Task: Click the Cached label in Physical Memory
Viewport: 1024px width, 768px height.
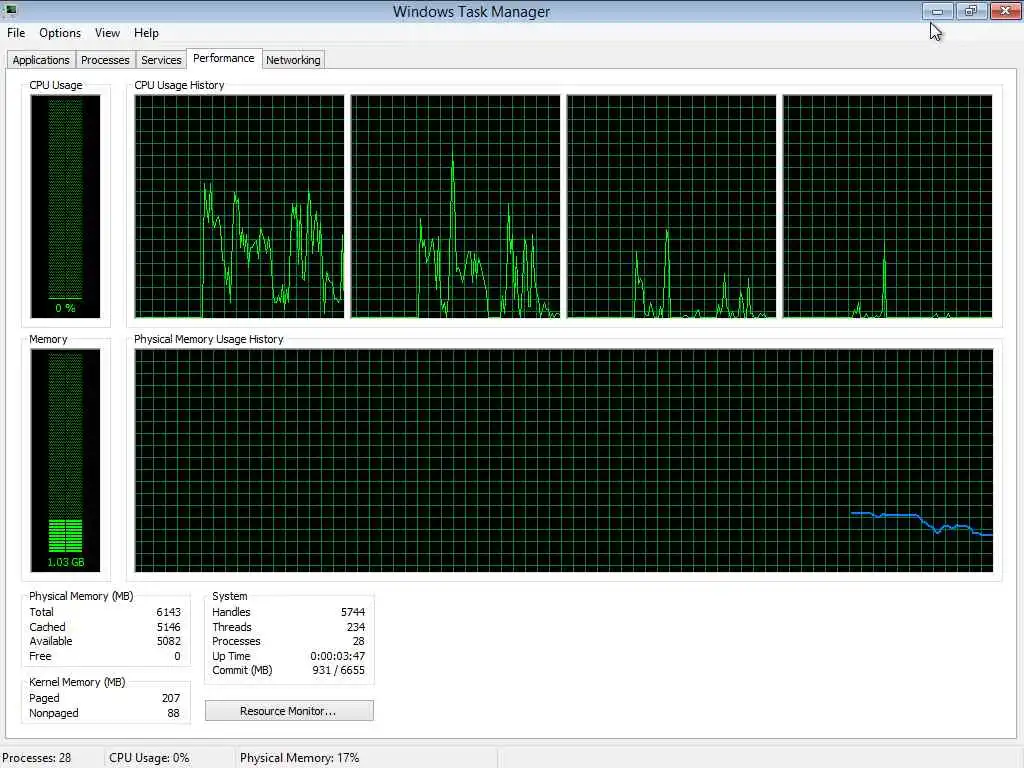Action: pos(47,627)
